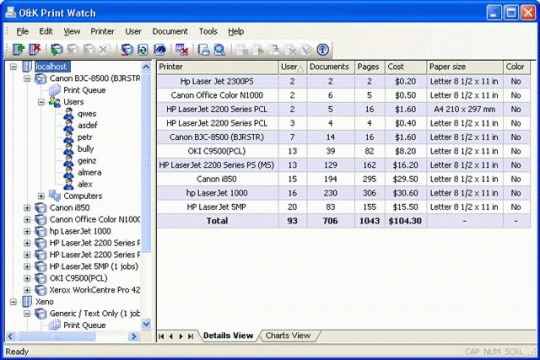The width and height of the screenshot is (540, 360).
Task: Open the Tools menu
Action: pyautogui.click(x=208, y=31)
